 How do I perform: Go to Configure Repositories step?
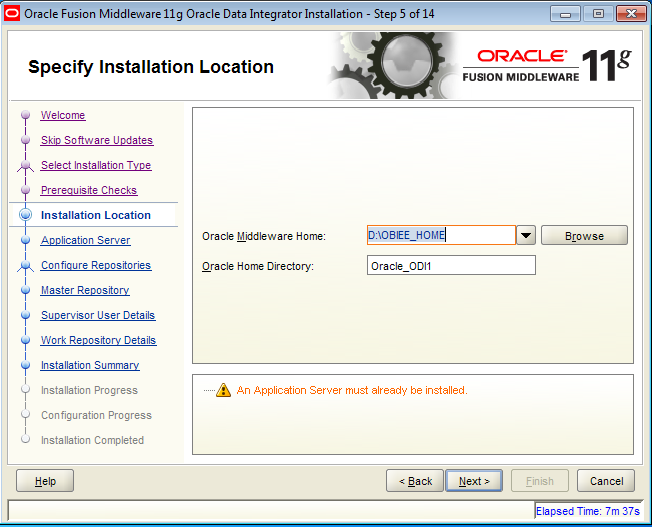click(96, 265)
